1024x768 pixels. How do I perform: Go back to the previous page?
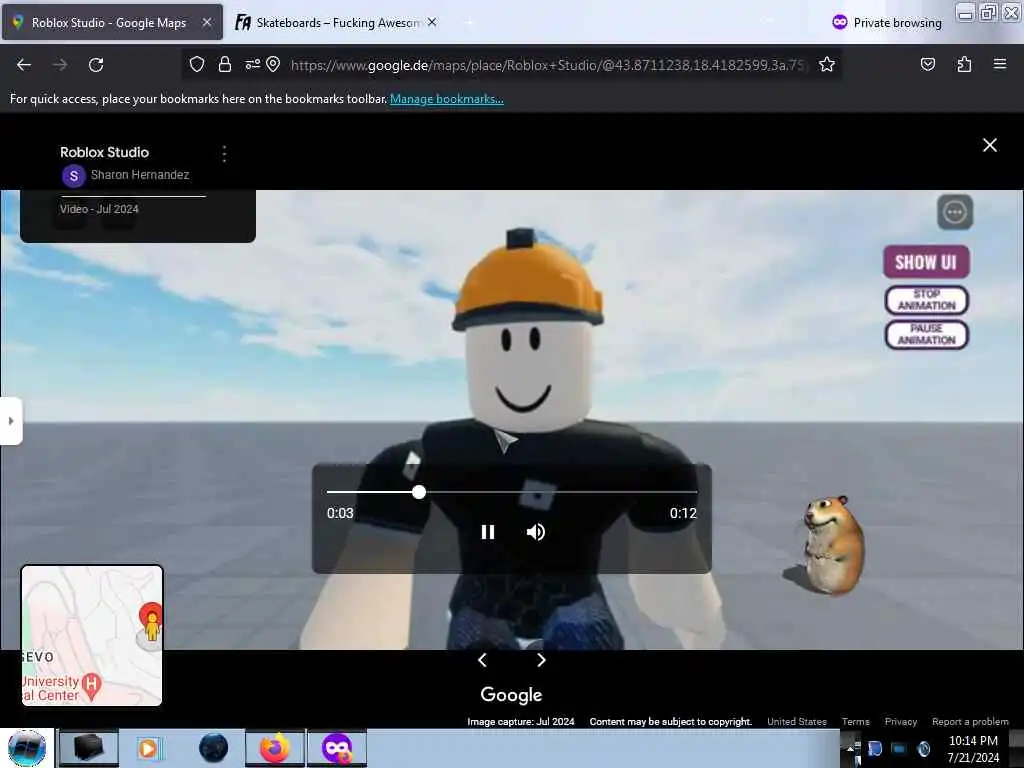pos(24,65)
